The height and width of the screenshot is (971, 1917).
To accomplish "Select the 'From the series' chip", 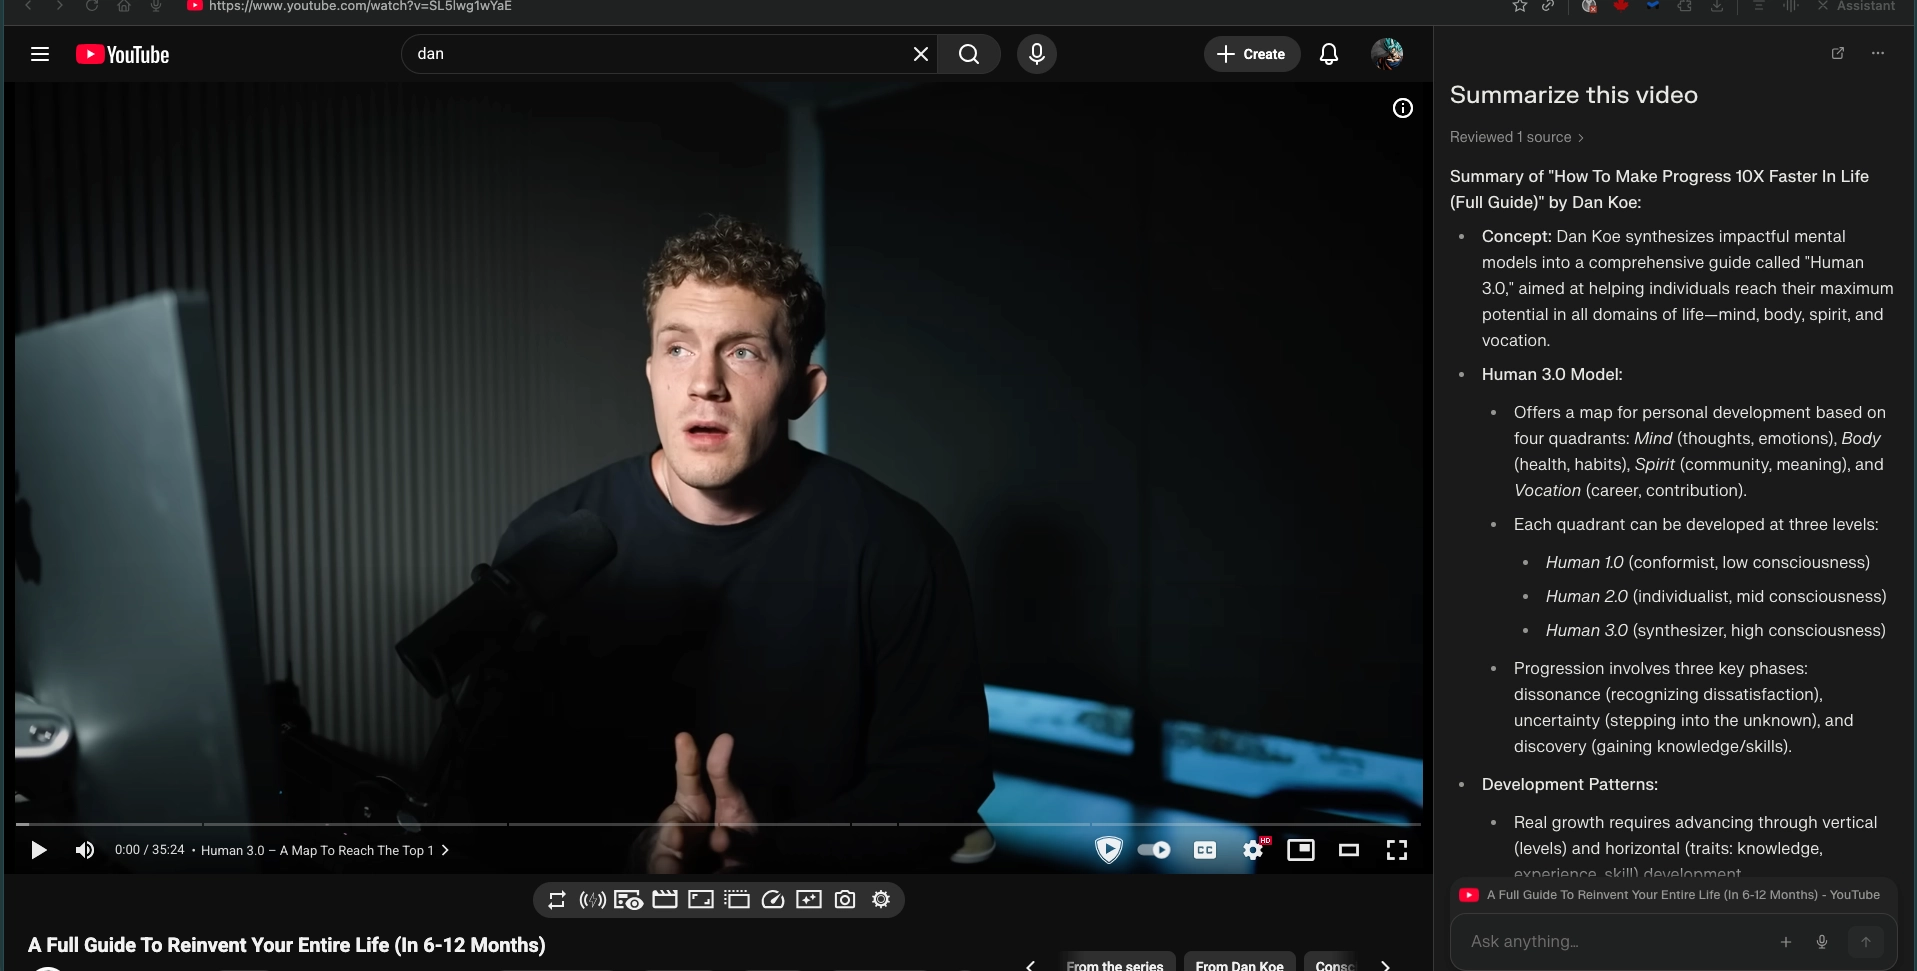I will point(1115,962).
